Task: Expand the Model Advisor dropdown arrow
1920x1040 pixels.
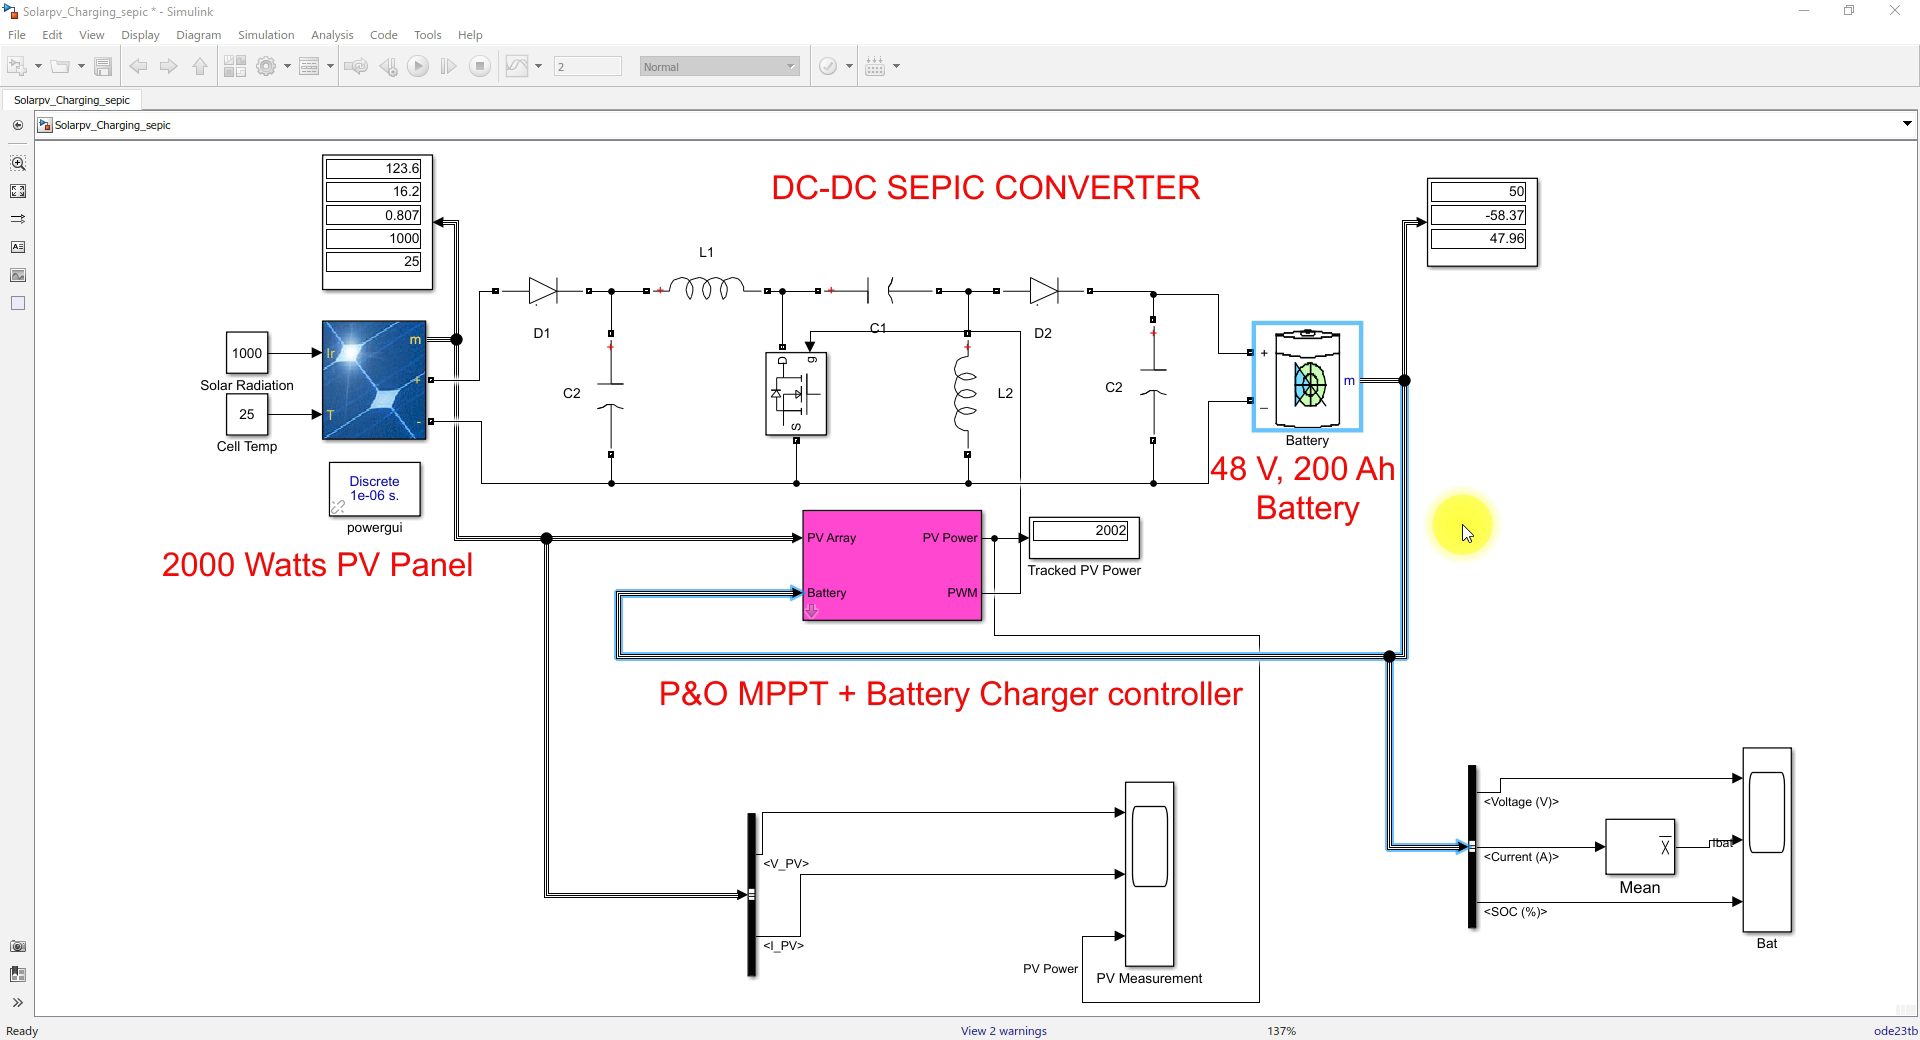Action: 849,66
